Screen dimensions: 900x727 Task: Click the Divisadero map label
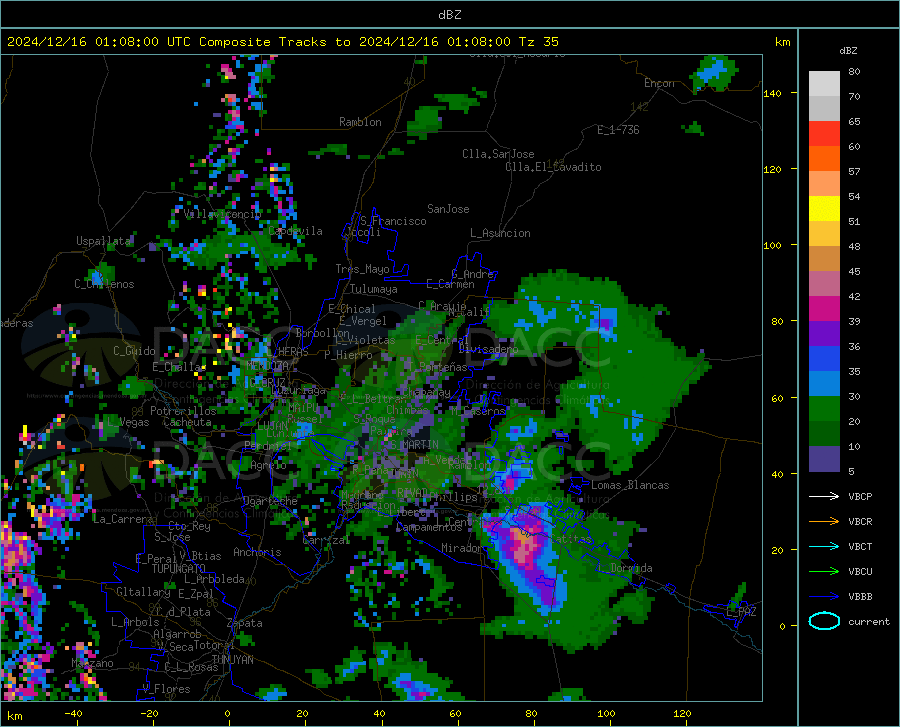point(488,349)
